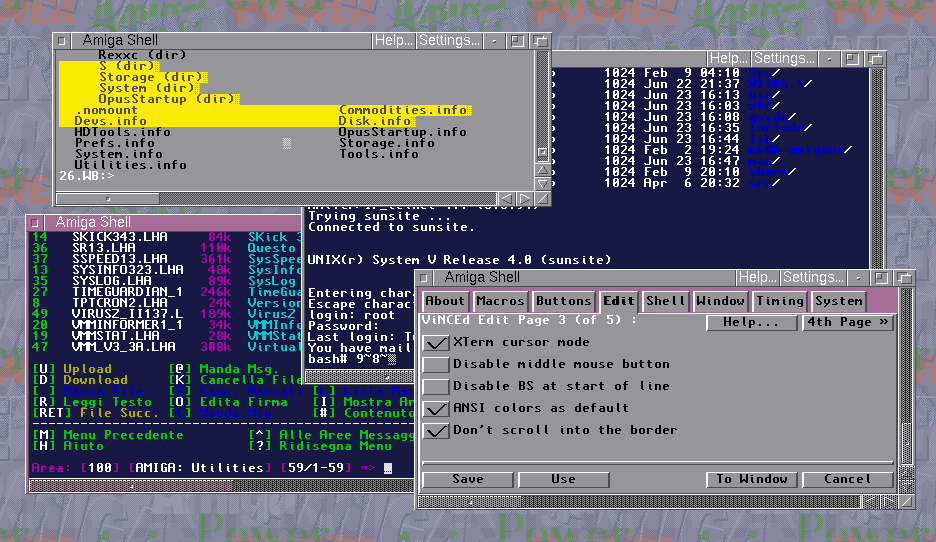Click vertical scrollbar knob in directory listing shell
The image size is (936, 542).
pos(543,152)
